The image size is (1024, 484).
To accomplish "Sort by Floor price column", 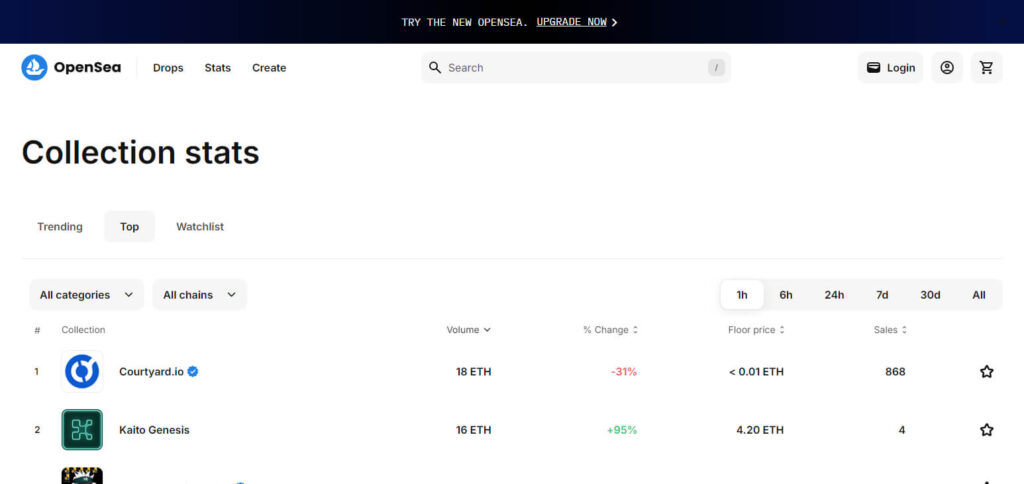I will click(756, 330).
